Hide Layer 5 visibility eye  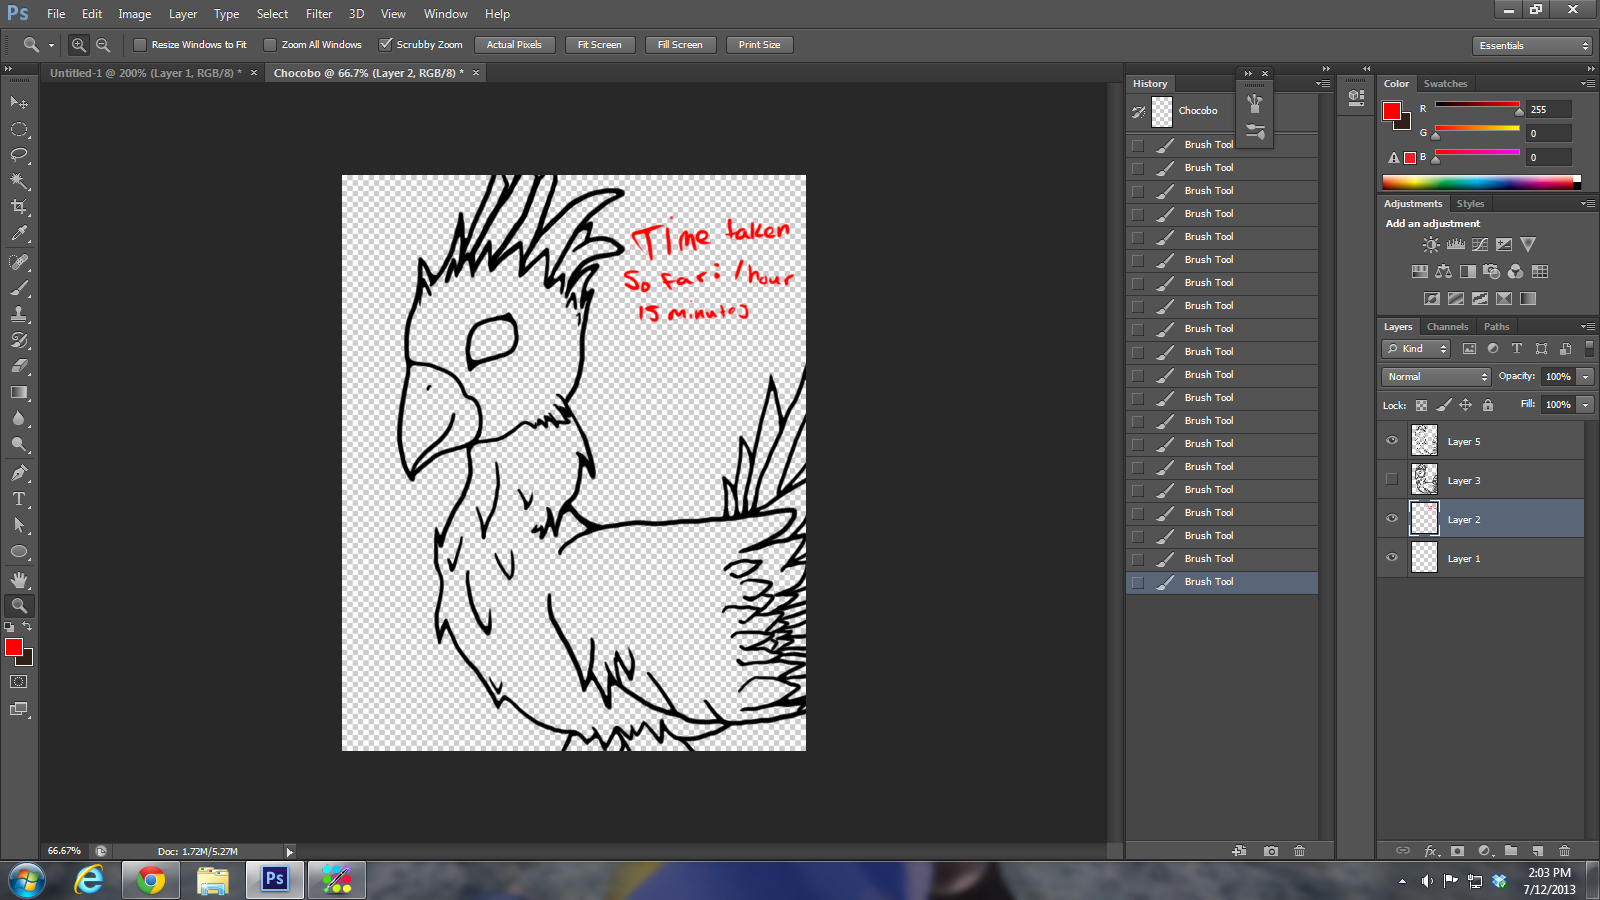tap(1392, 441)
